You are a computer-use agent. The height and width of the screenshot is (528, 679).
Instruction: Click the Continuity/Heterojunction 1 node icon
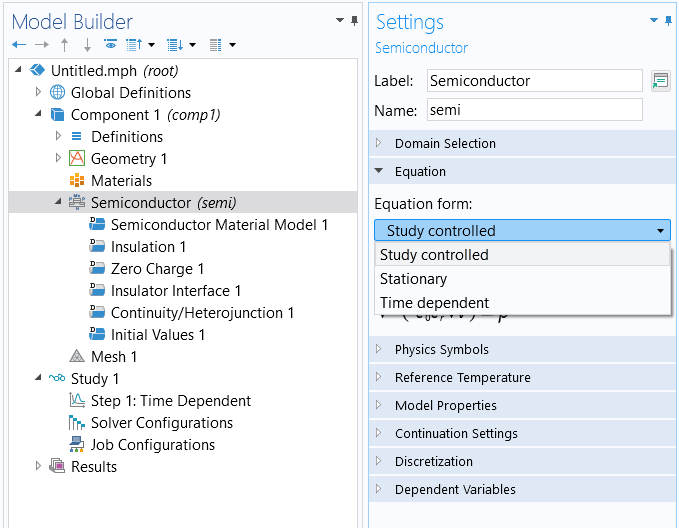pos(97,312)
